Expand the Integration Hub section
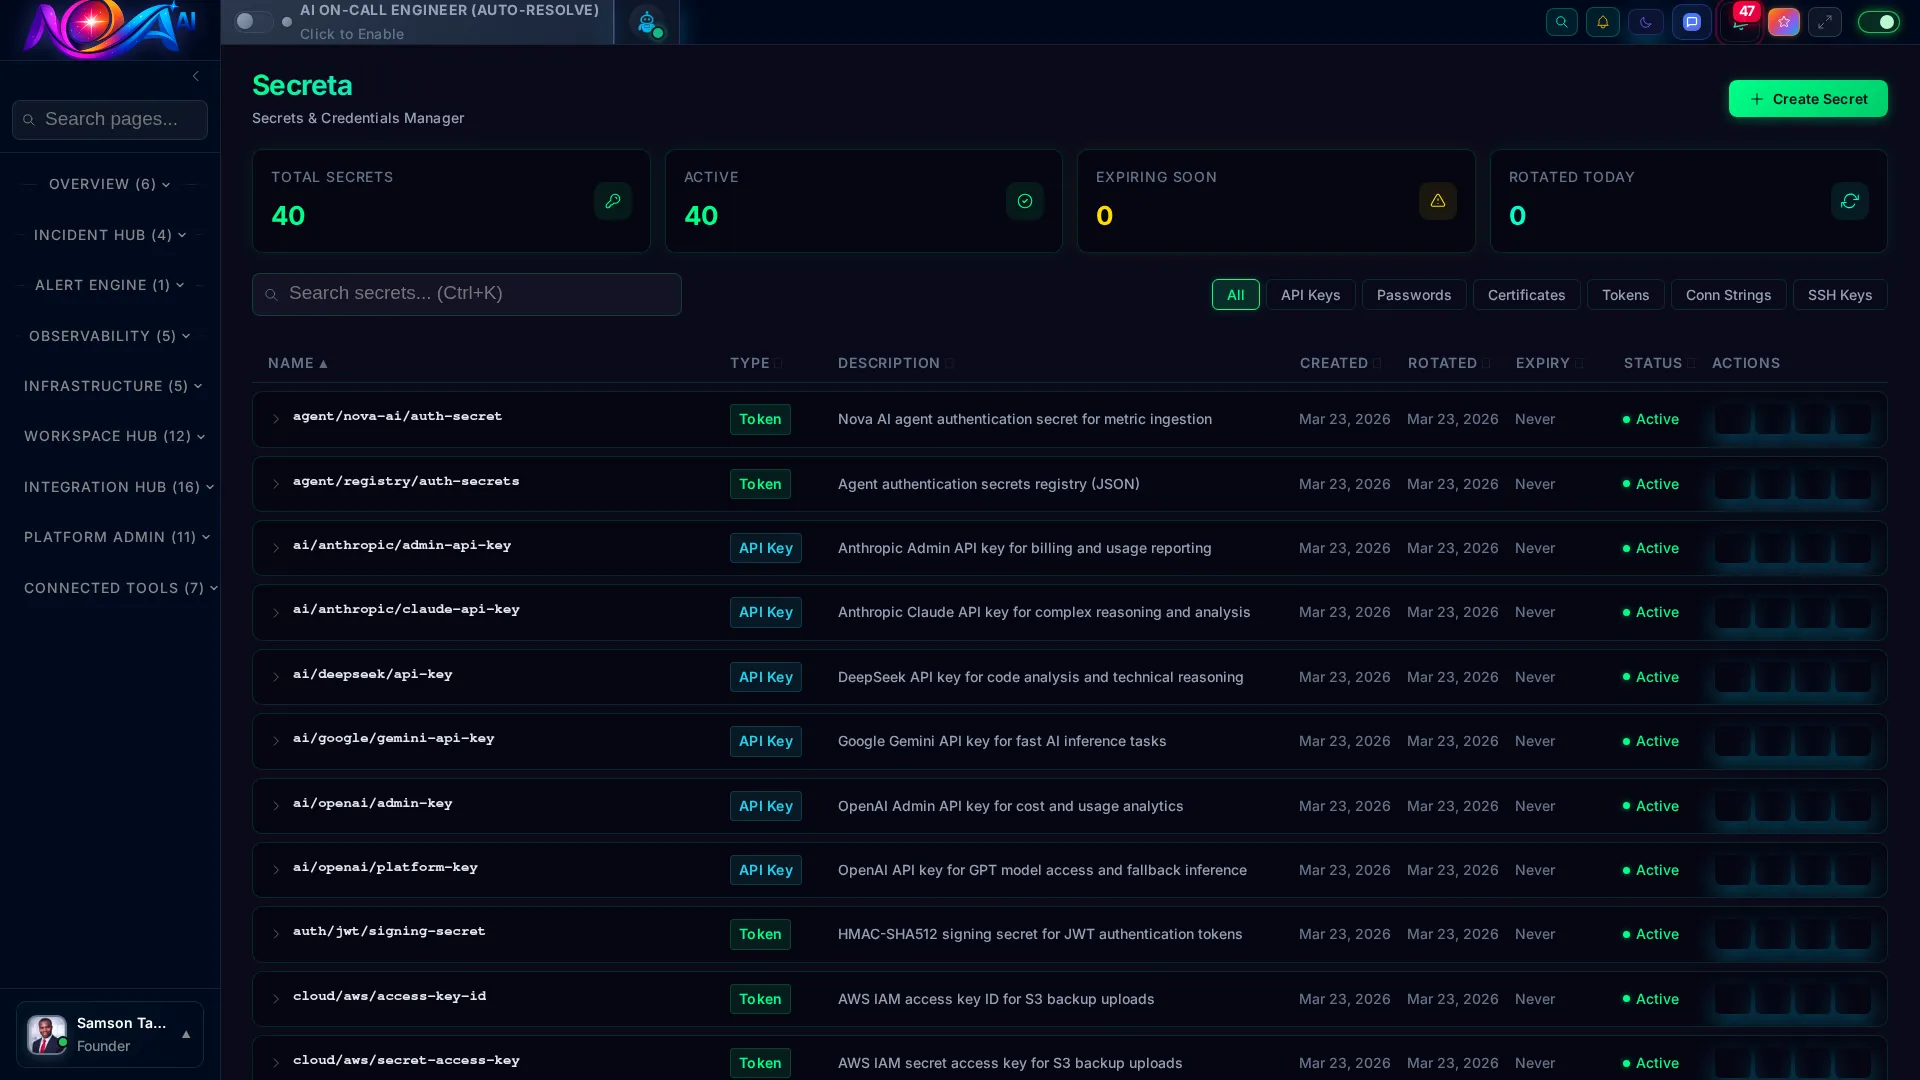 [x=119, y=487]
